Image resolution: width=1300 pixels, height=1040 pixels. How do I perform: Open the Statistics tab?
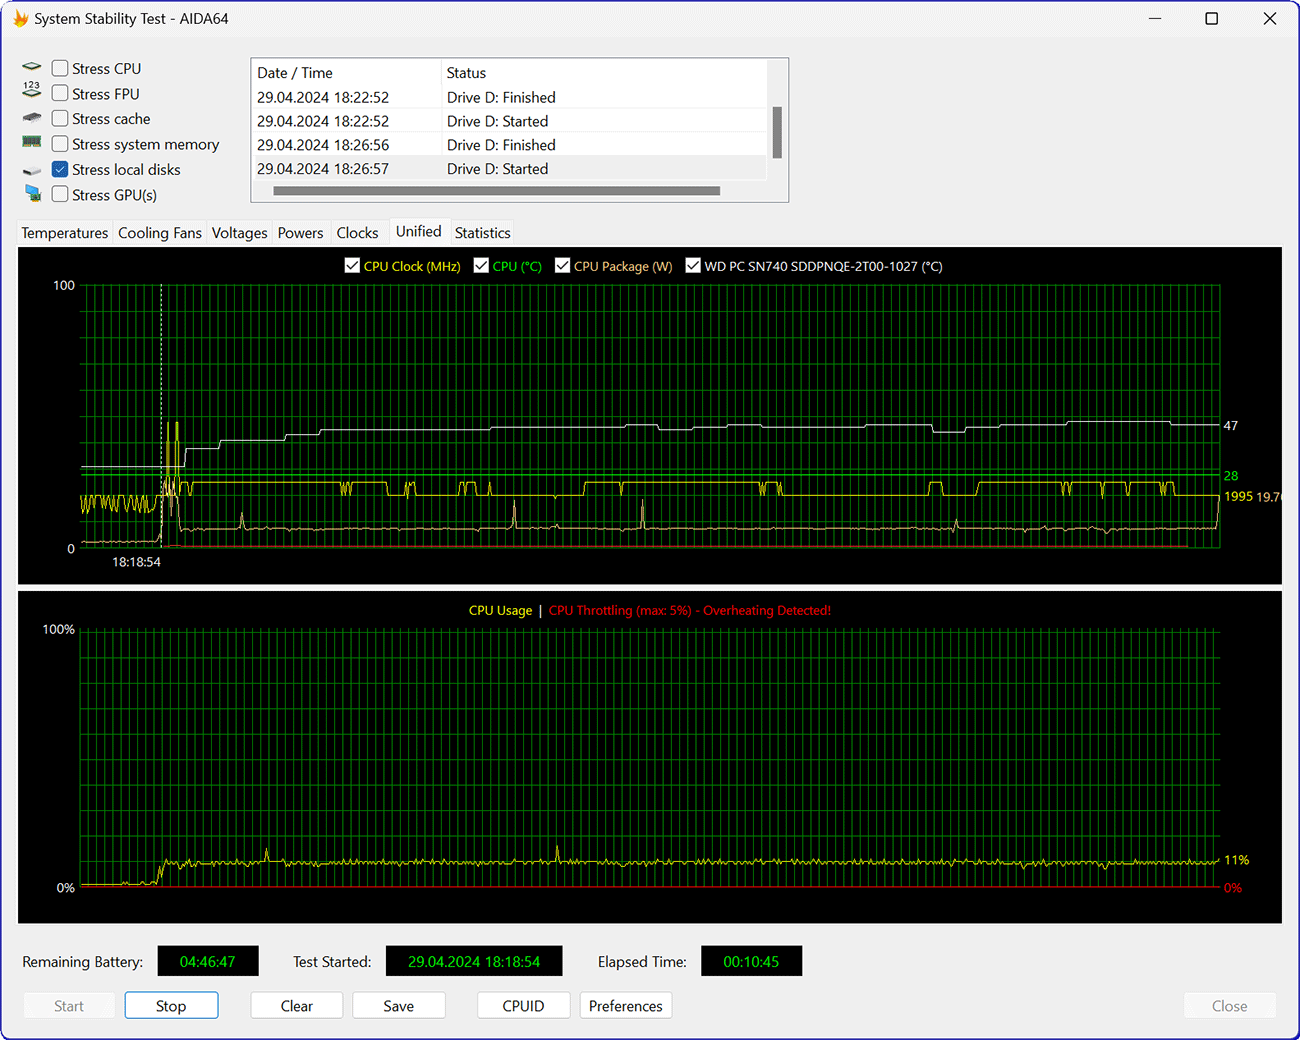(x=483, y=232)
